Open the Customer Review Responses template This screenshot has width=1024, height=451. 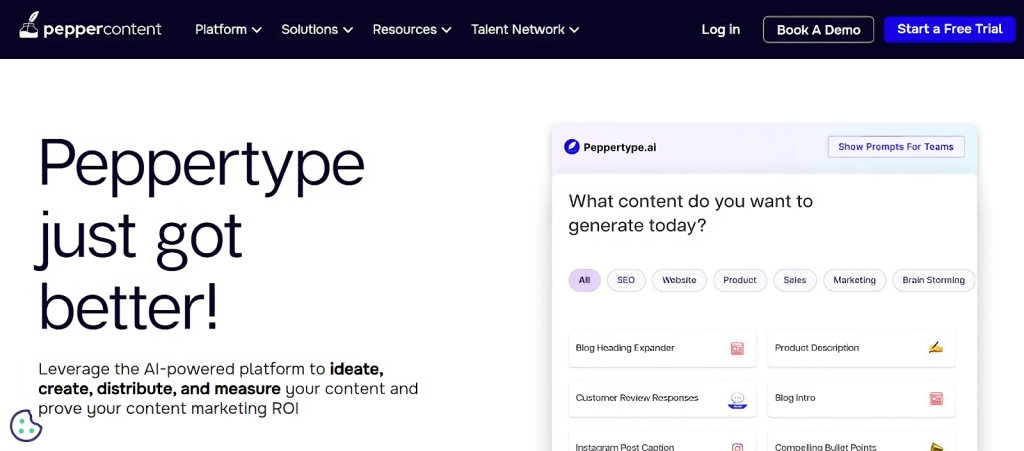(662, 399)
